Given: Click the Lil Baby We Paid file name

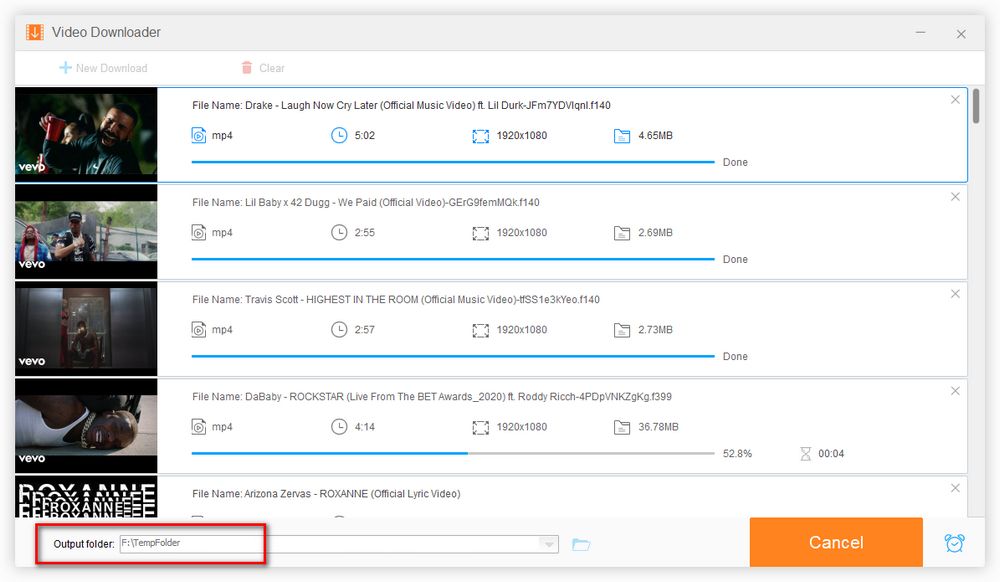Looking at the screenshot, I should (x=365, y=202).
